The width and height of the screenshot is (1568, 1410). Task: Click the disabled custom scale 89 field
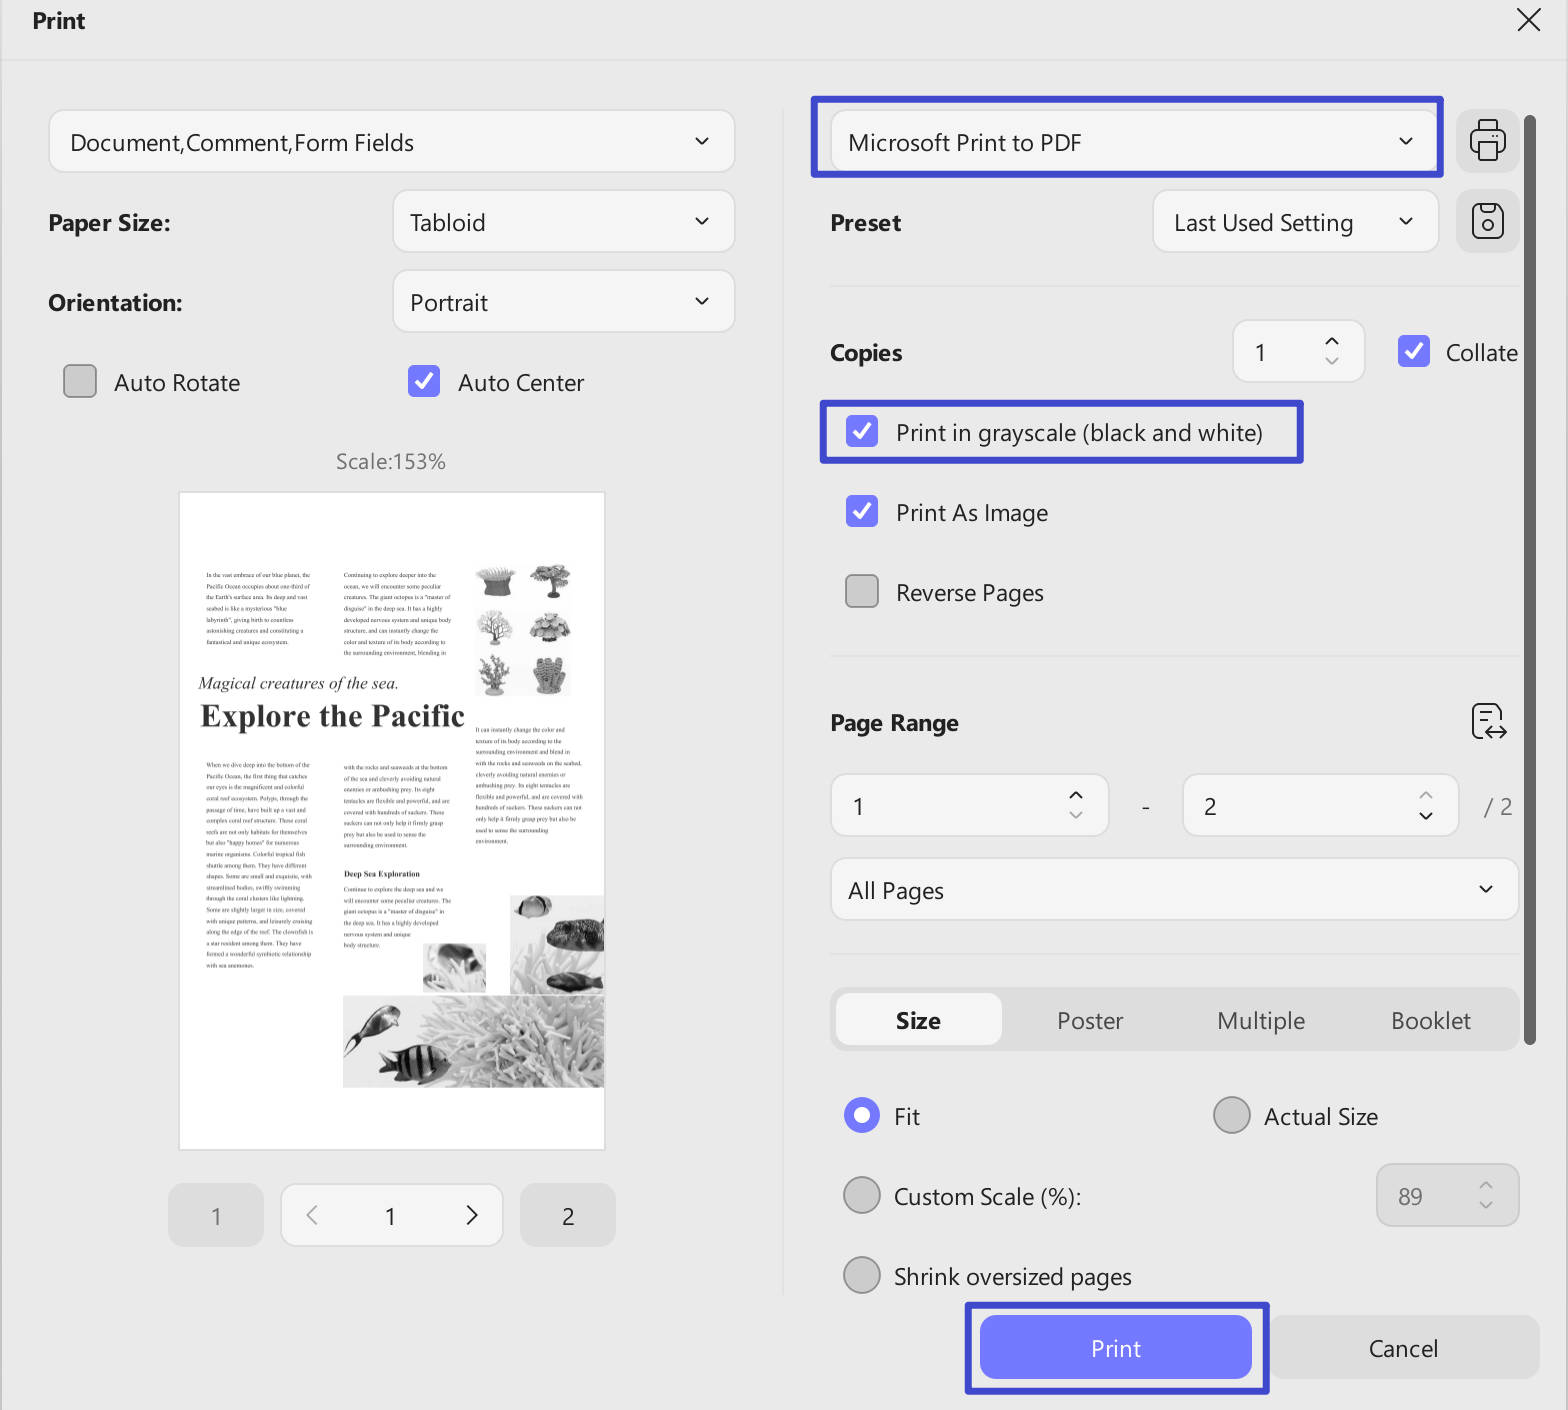(1448, 1195)
